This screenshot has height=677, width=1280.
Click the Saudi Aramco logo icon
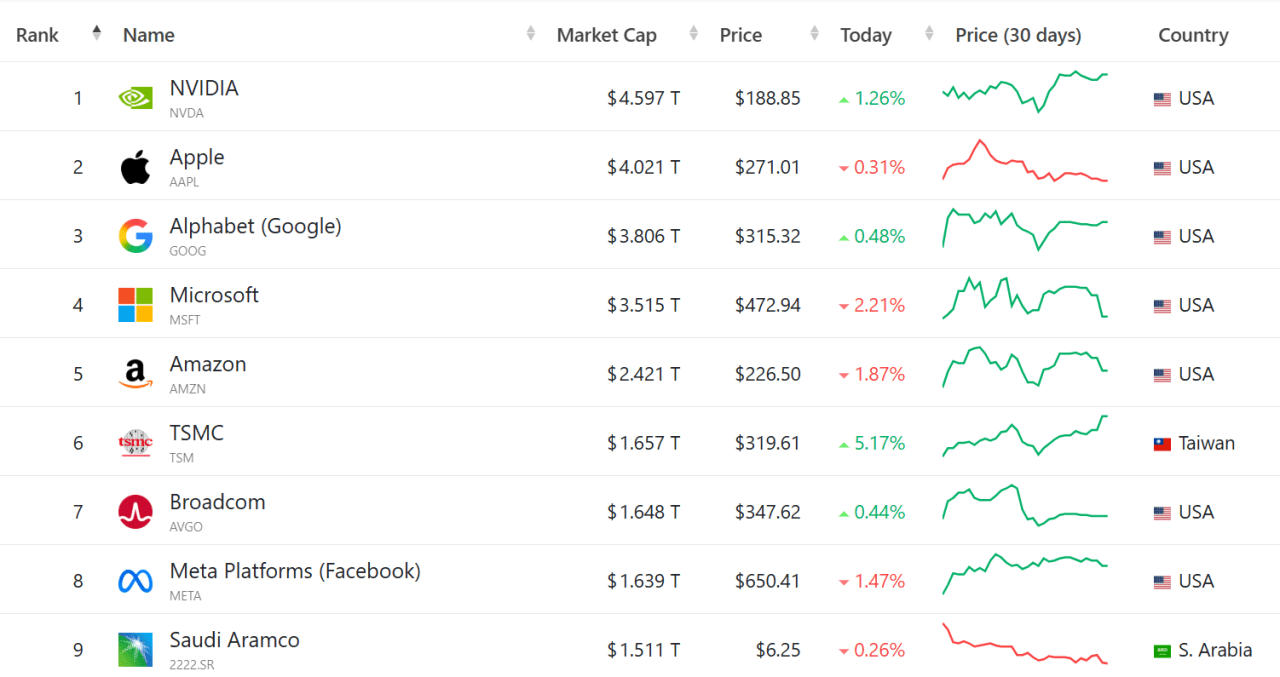coord(136,650)
